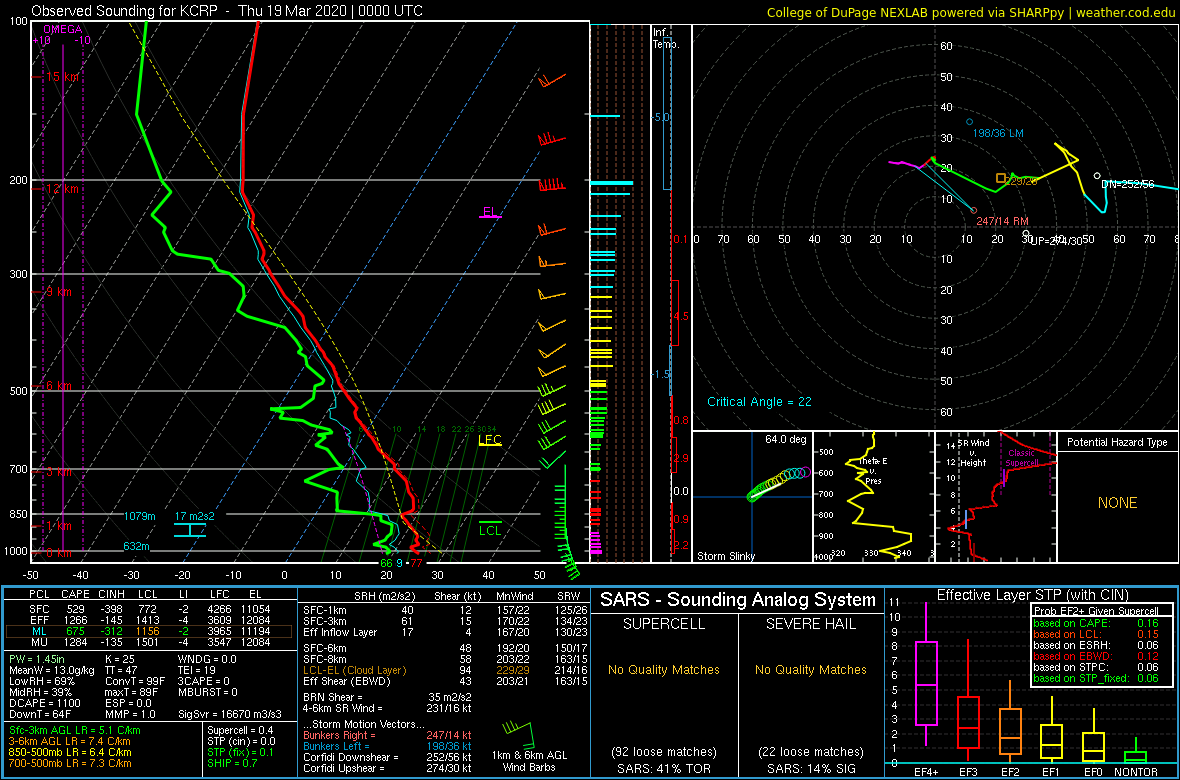This screenshot has width=1180, height=780.
Task: Click the NONE hazard type text
Action: (x=1117, y=503)
